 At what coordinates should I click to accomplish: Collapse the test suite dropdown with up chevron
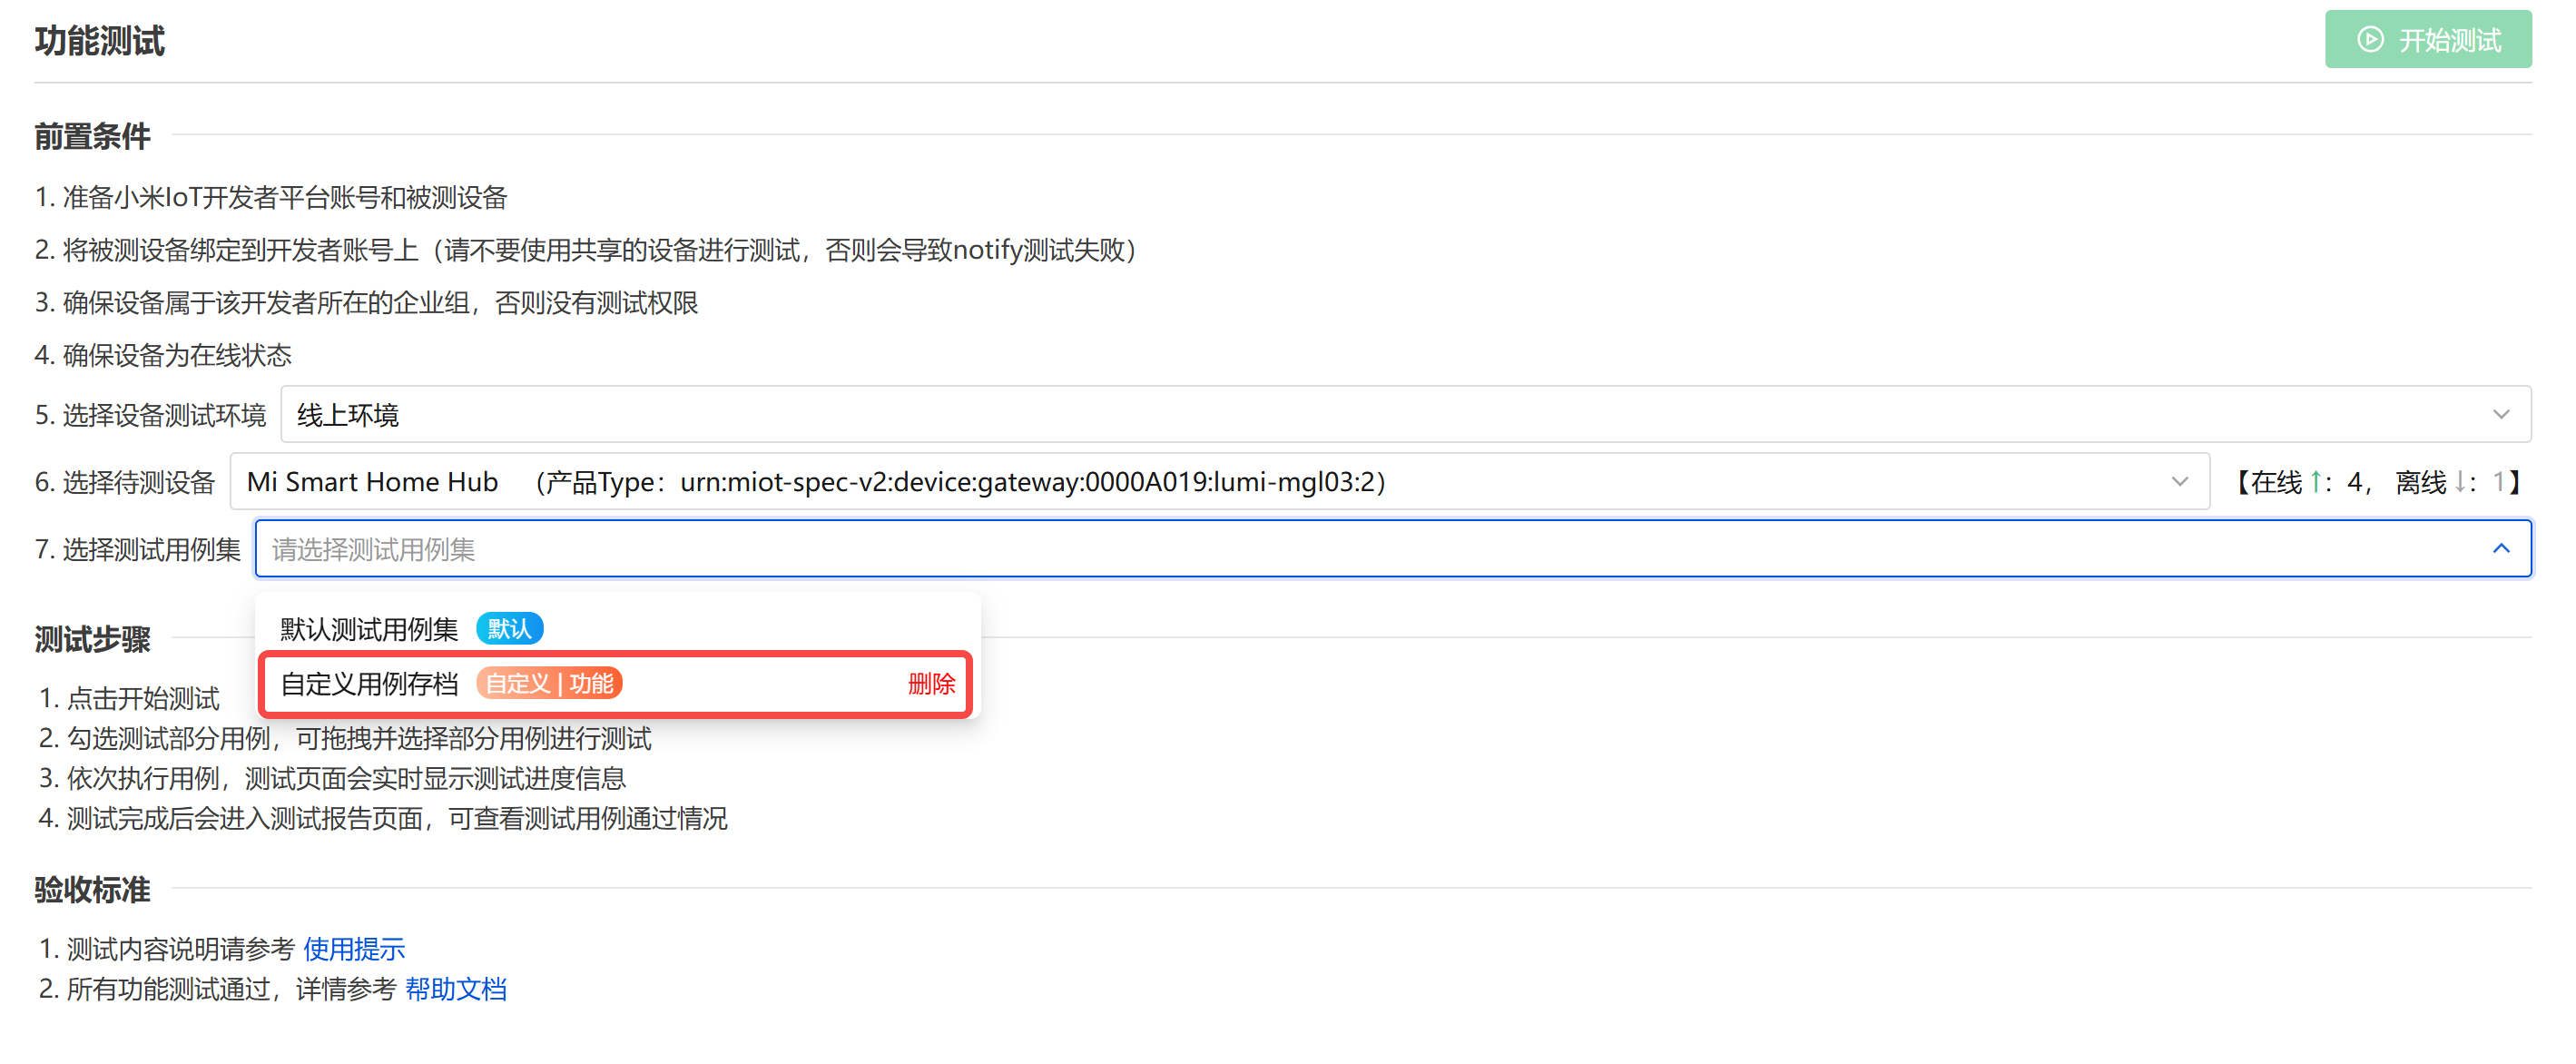(2500, 548)
